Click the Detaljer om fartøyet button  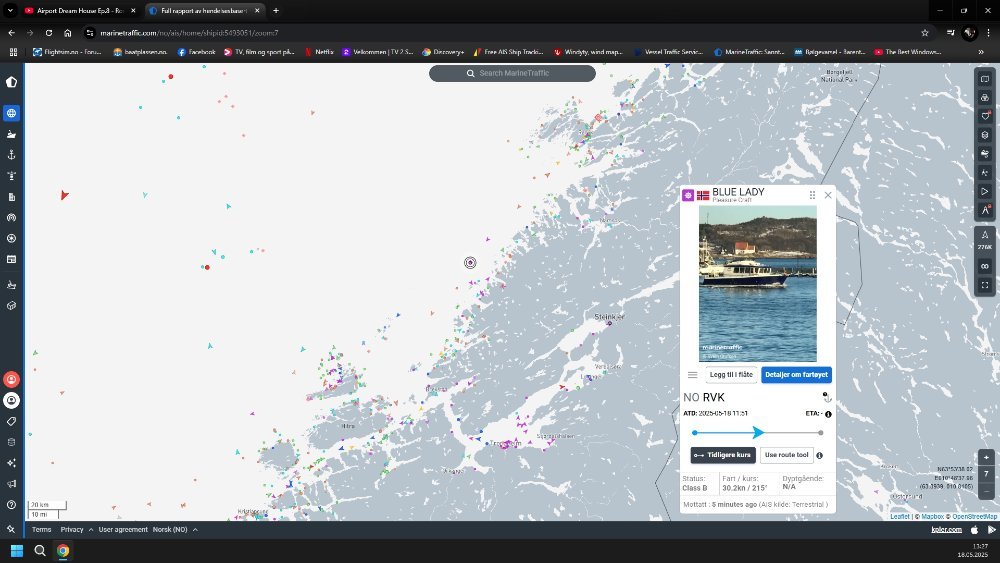pyautogui.click(x=796, y=375)
